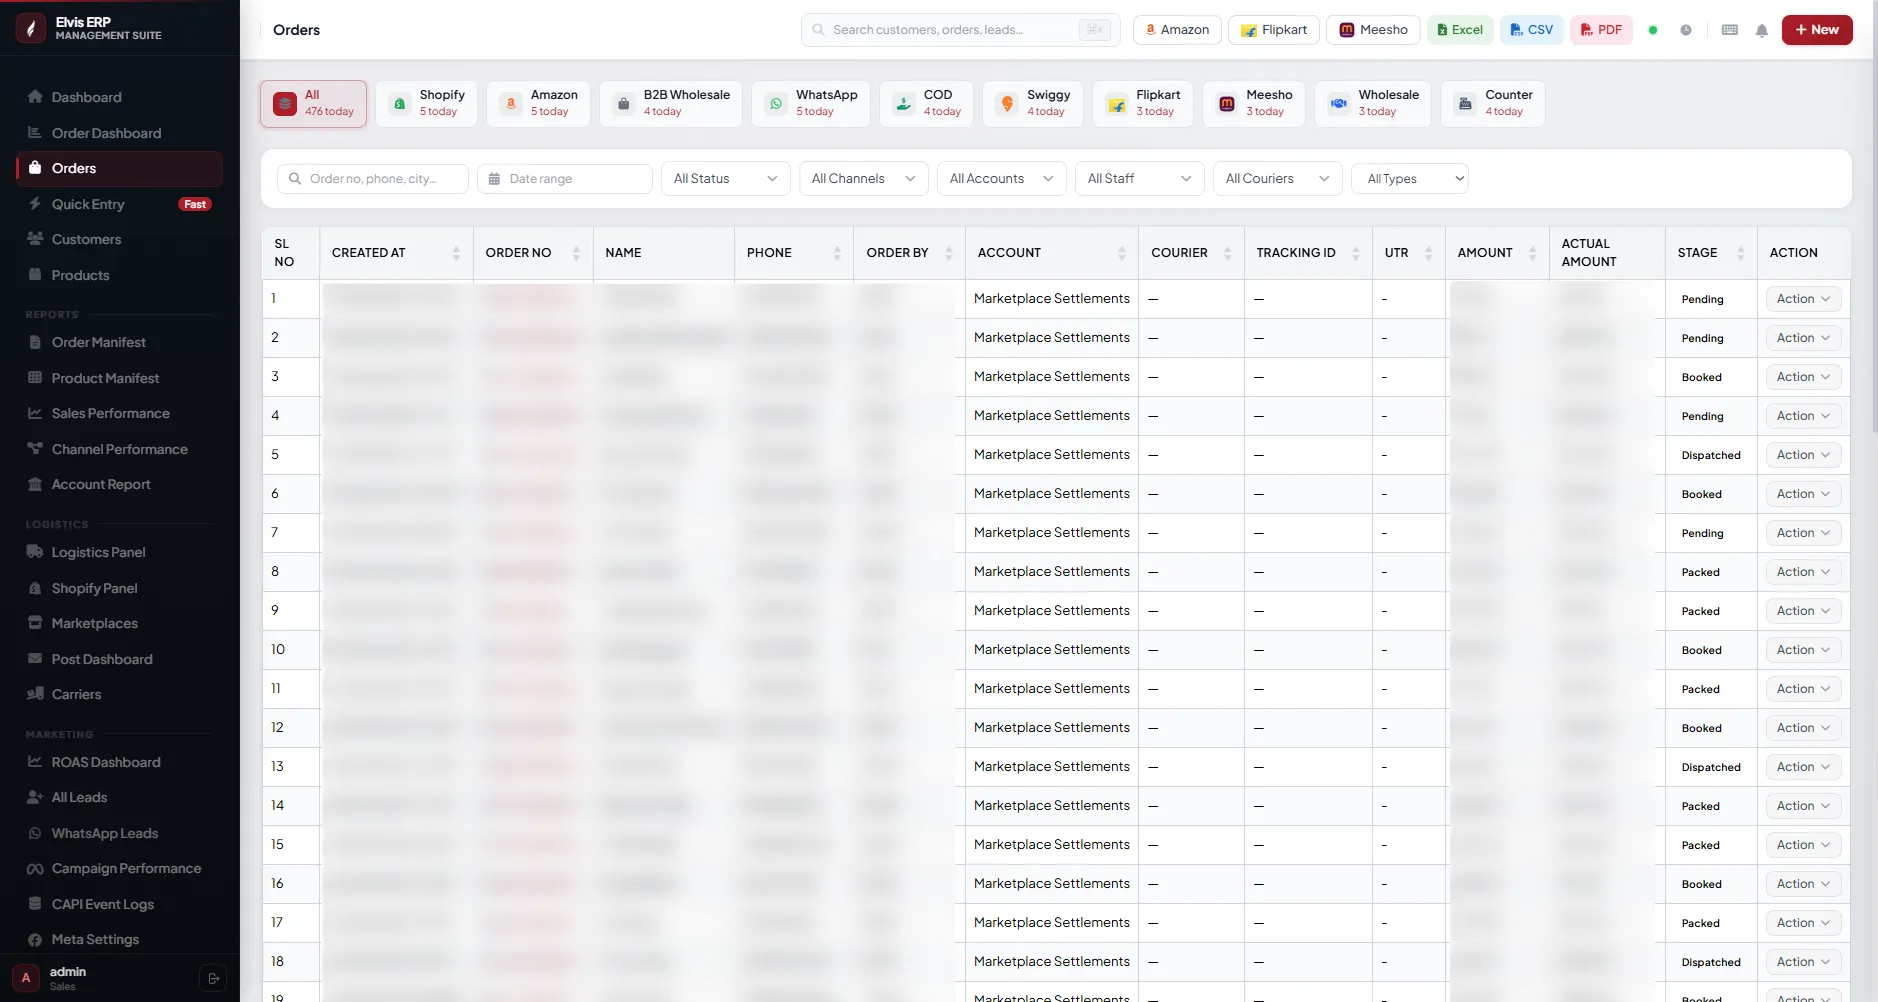The image size is (1878, 1002).
Task: Select the WhatsApp channel tab
Action: click(811, 104)
